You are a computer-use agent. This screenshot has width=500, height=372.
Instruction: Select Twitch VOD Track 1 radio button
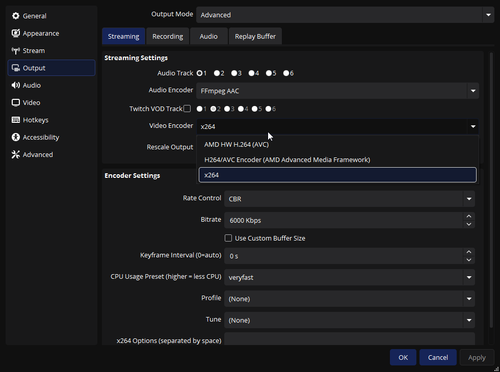[x=199, y=109]
